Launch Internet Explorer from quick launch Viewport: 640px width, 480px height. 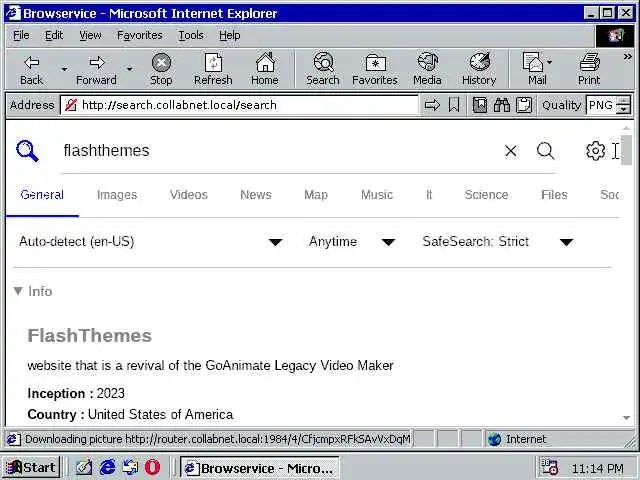point(107,467)
